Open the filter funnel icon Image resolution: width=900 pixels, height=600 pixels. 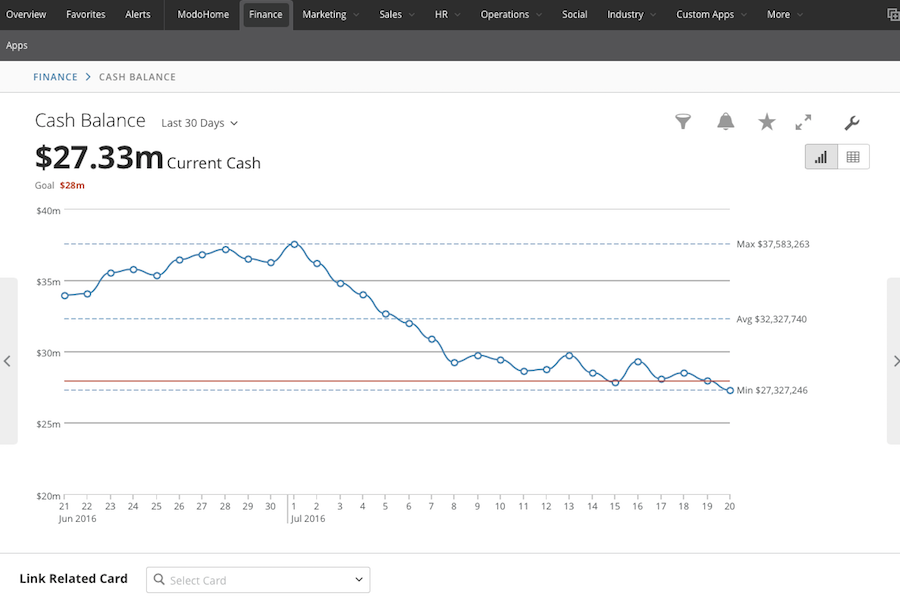pos(683,122)
